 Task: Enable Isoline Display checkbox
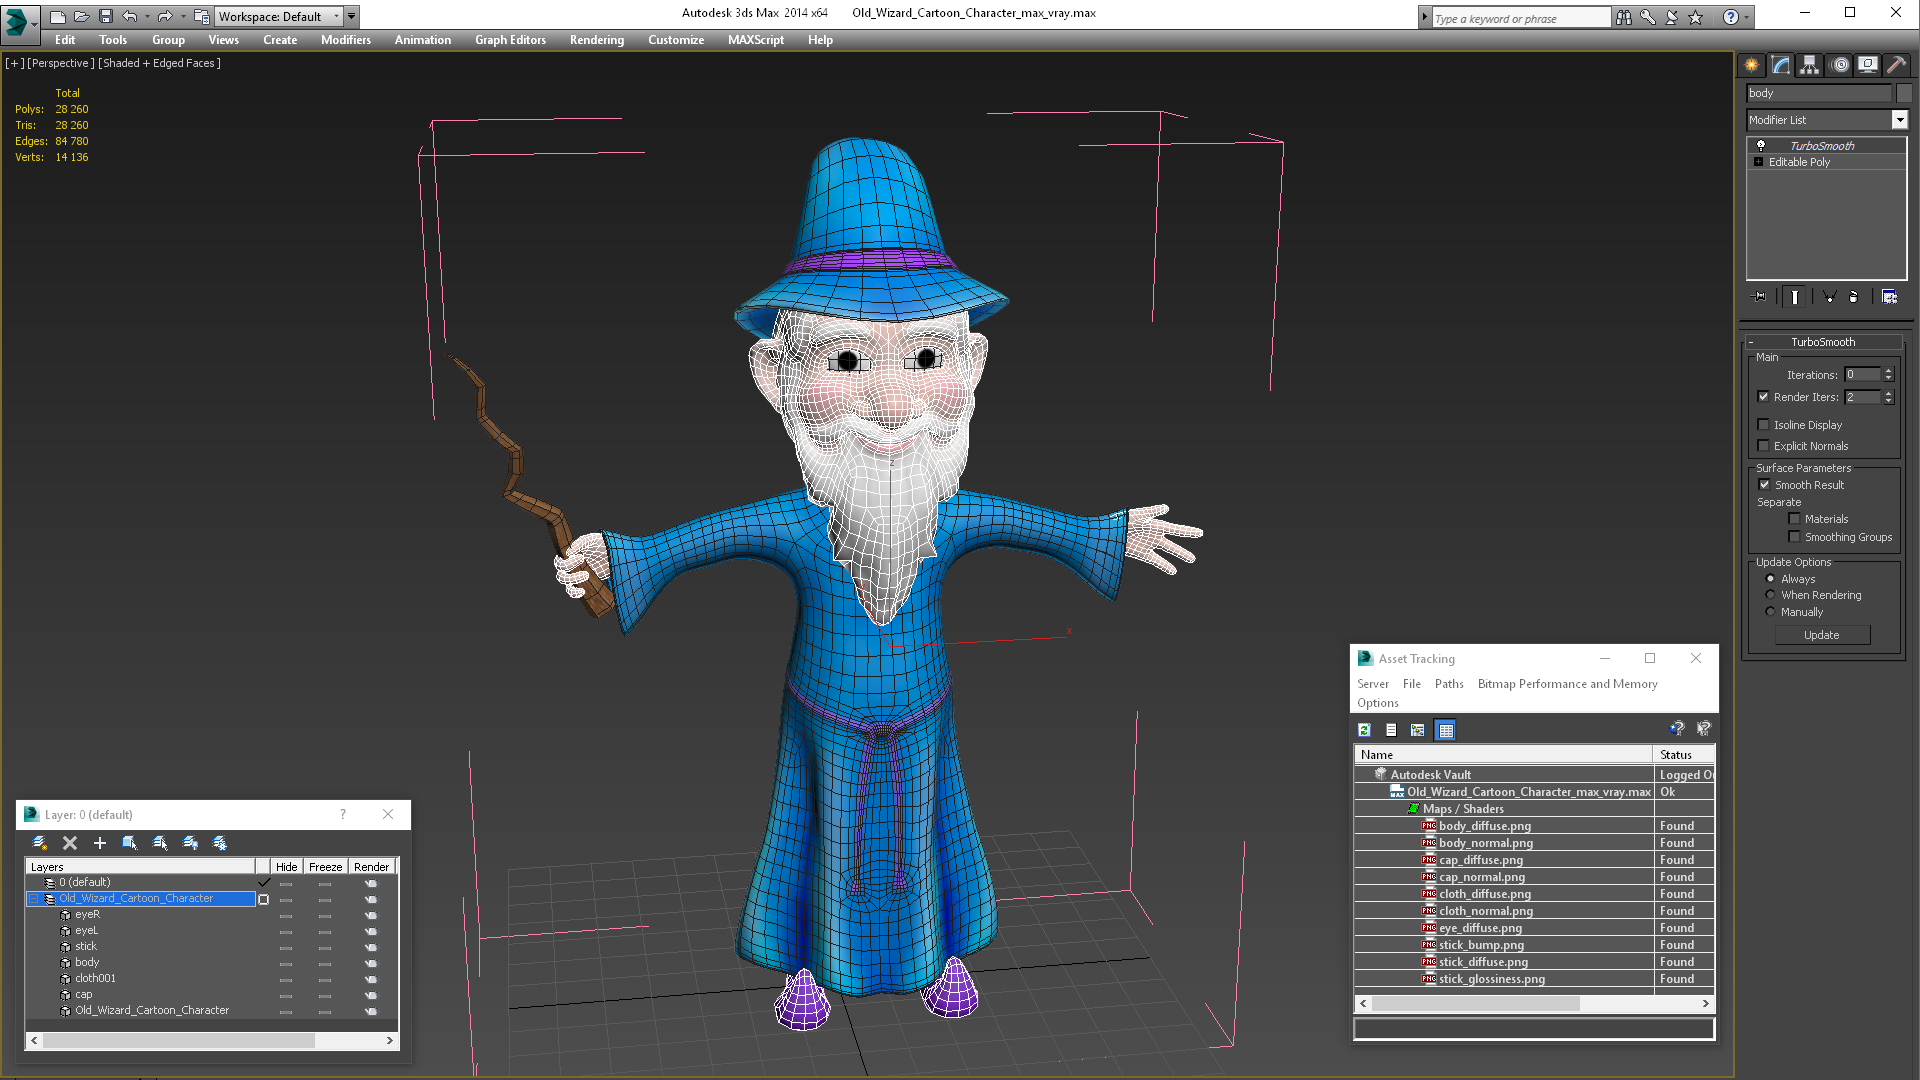[1764, 425]
